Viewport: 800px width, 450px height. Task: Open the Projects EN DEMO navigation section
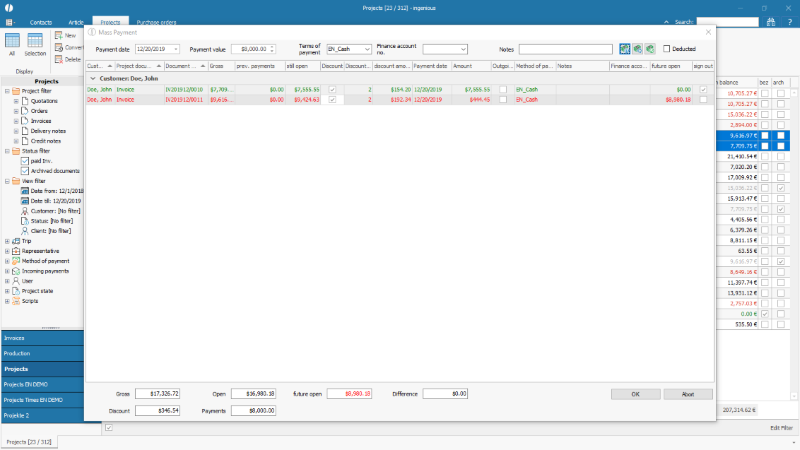coord(42,384)
